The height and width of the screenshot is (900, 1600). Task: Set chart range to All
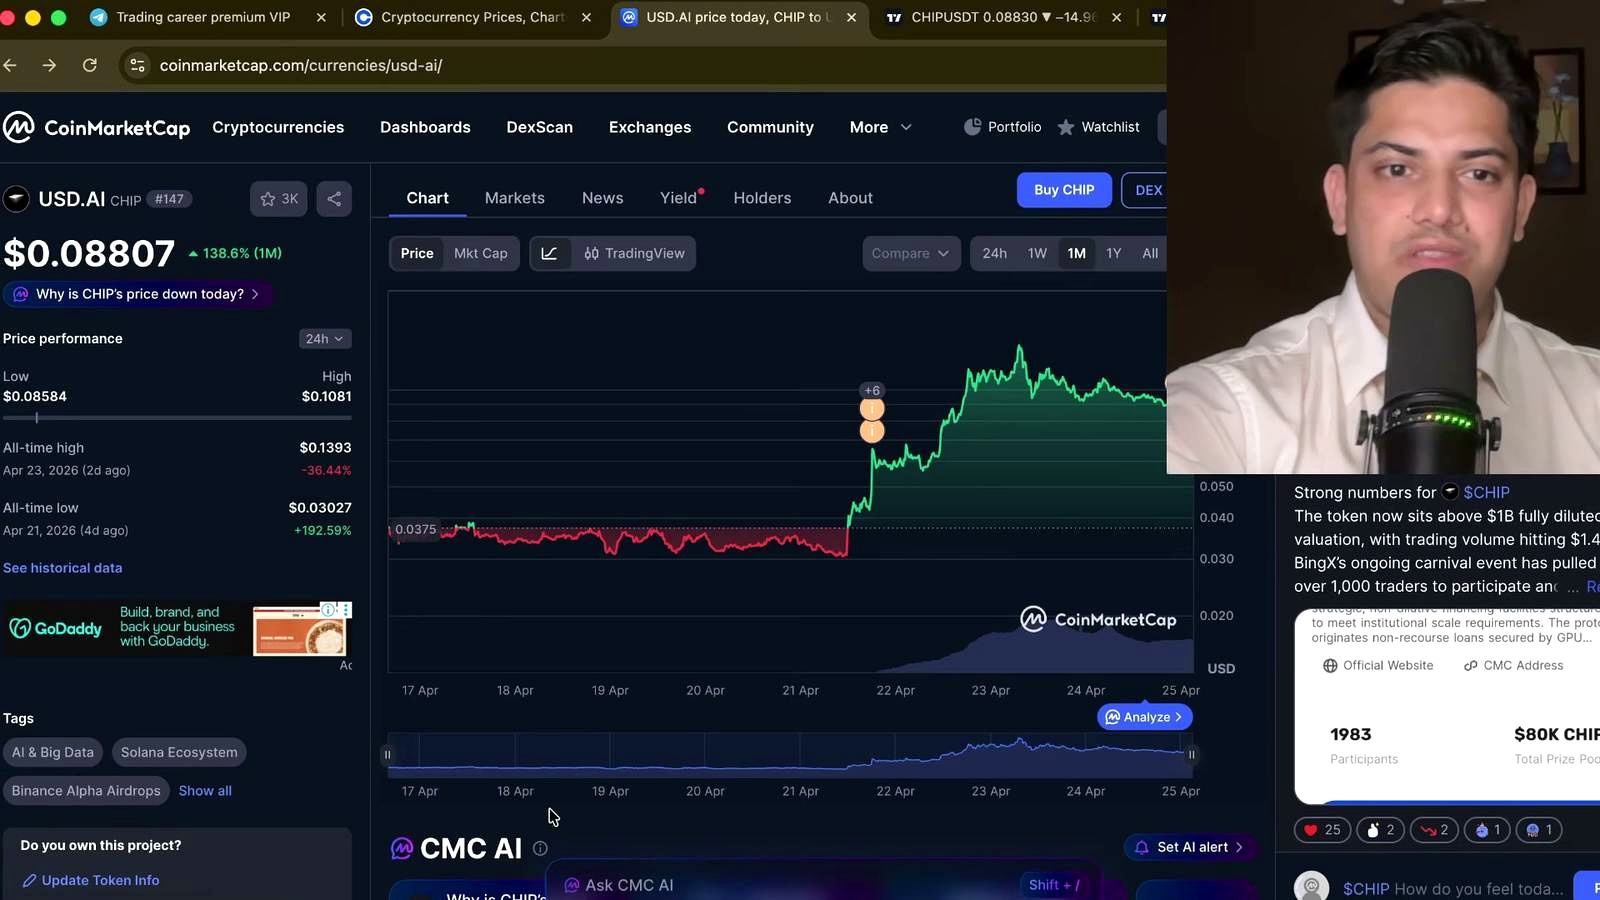1150,253
